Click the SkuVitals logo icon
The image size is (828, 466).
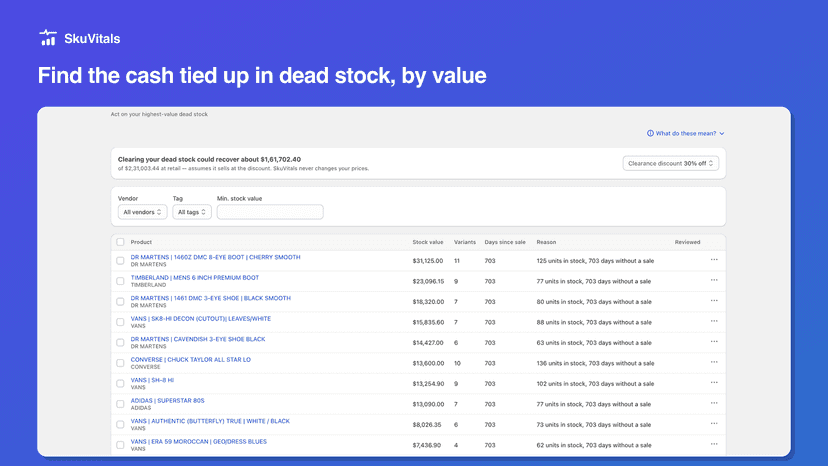(x=48, y=38)
